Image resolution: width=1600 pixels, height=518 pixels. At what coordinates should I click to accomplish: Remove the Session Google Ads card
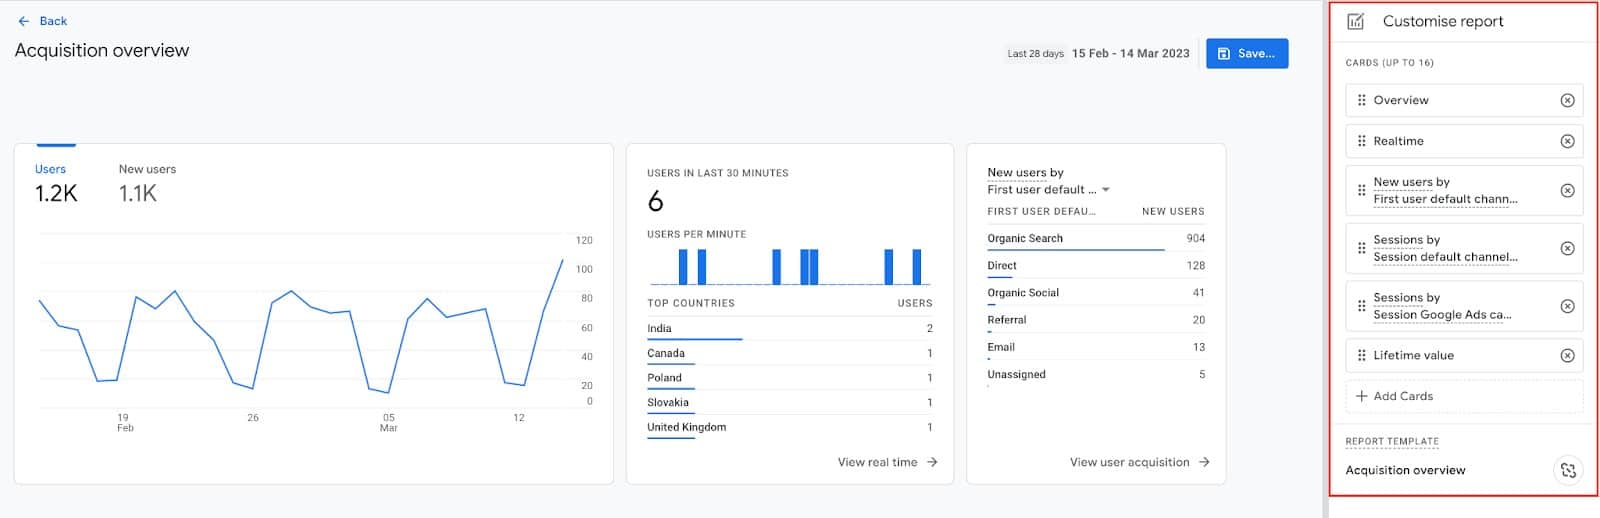tap(1567, 306)
